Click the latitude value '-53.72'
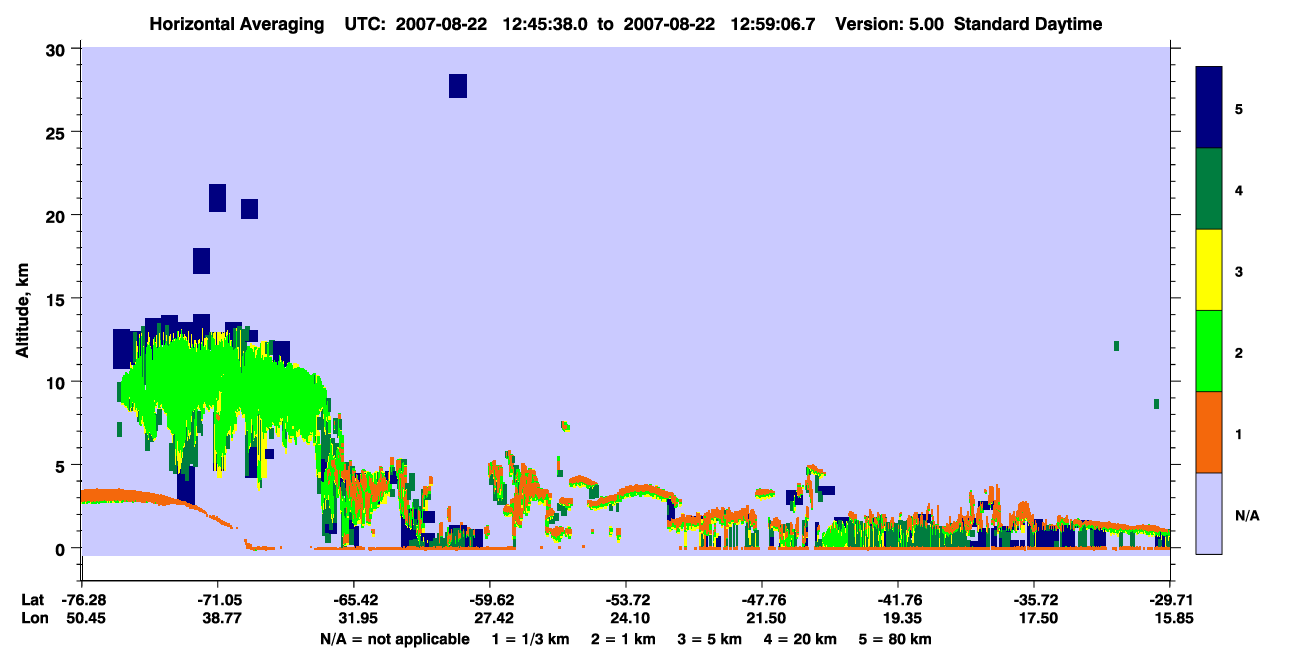The image size is (1300, 667). 625,600
